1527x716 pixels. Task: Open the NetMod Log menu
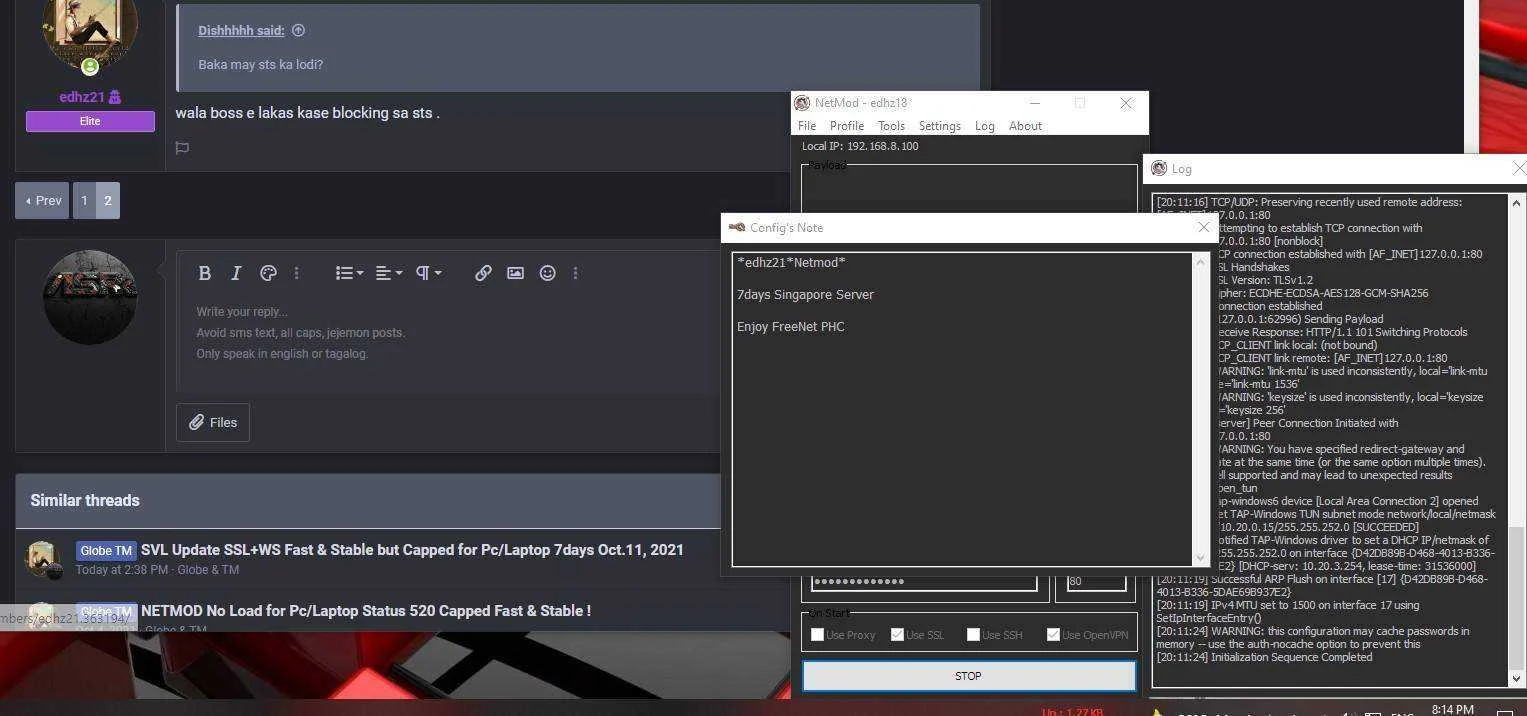pyautogui.click(x=984, y=126)
